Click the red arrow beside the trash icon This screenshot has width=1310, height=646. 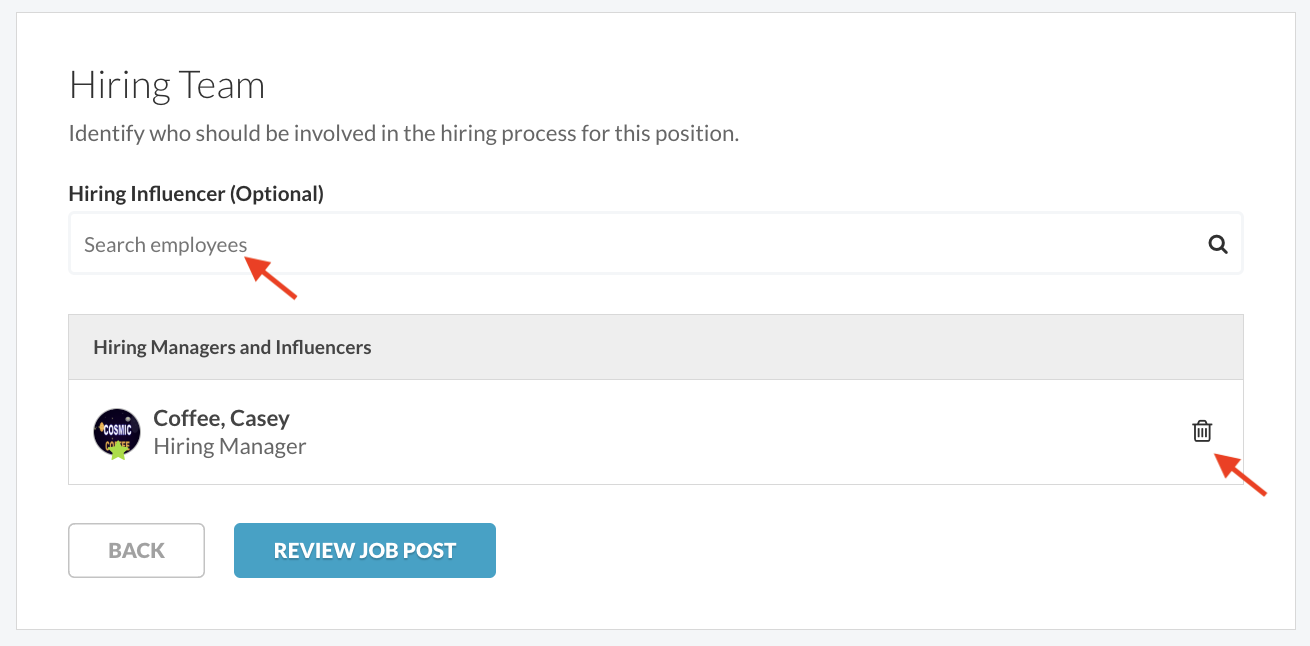pos(1240,474)
